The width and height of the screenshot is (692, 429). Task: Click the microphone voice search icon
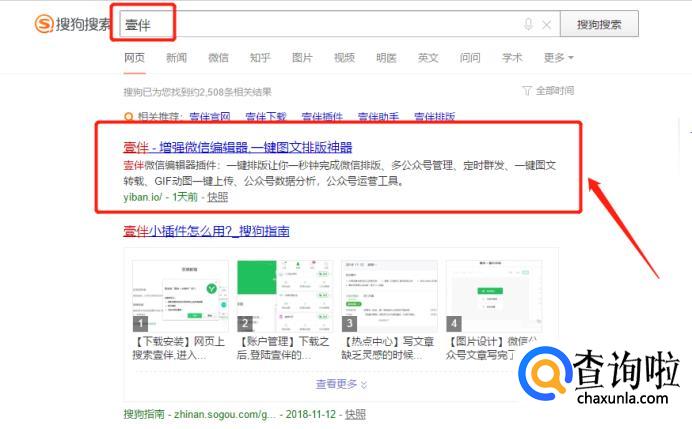(x=528, y=24)
